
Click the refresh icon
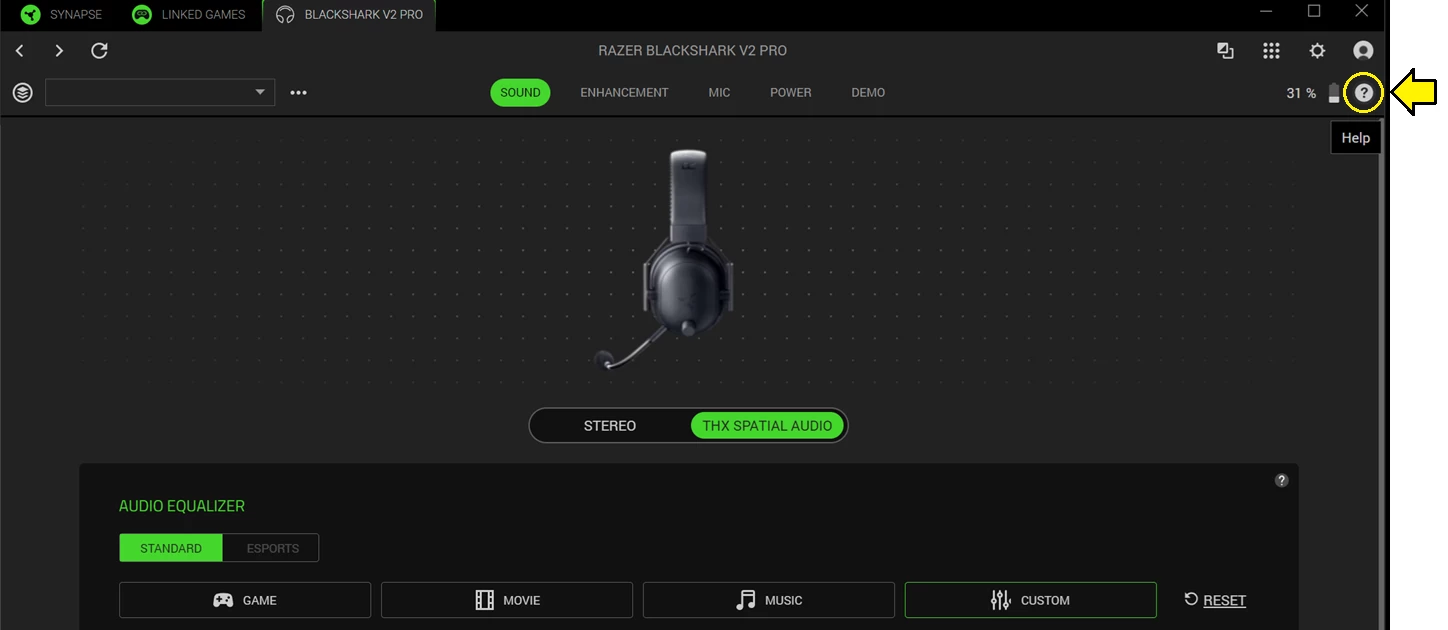click(99, 50)
